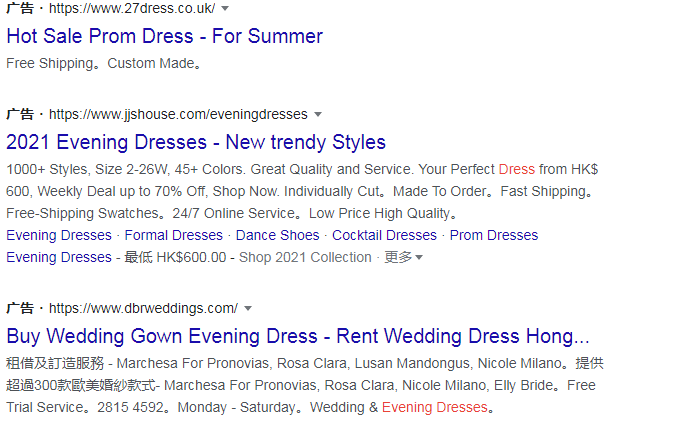679x427 pixels.
Task: Expand the arrow next to jjshouse.com URL
Action: tap(318, 114)
